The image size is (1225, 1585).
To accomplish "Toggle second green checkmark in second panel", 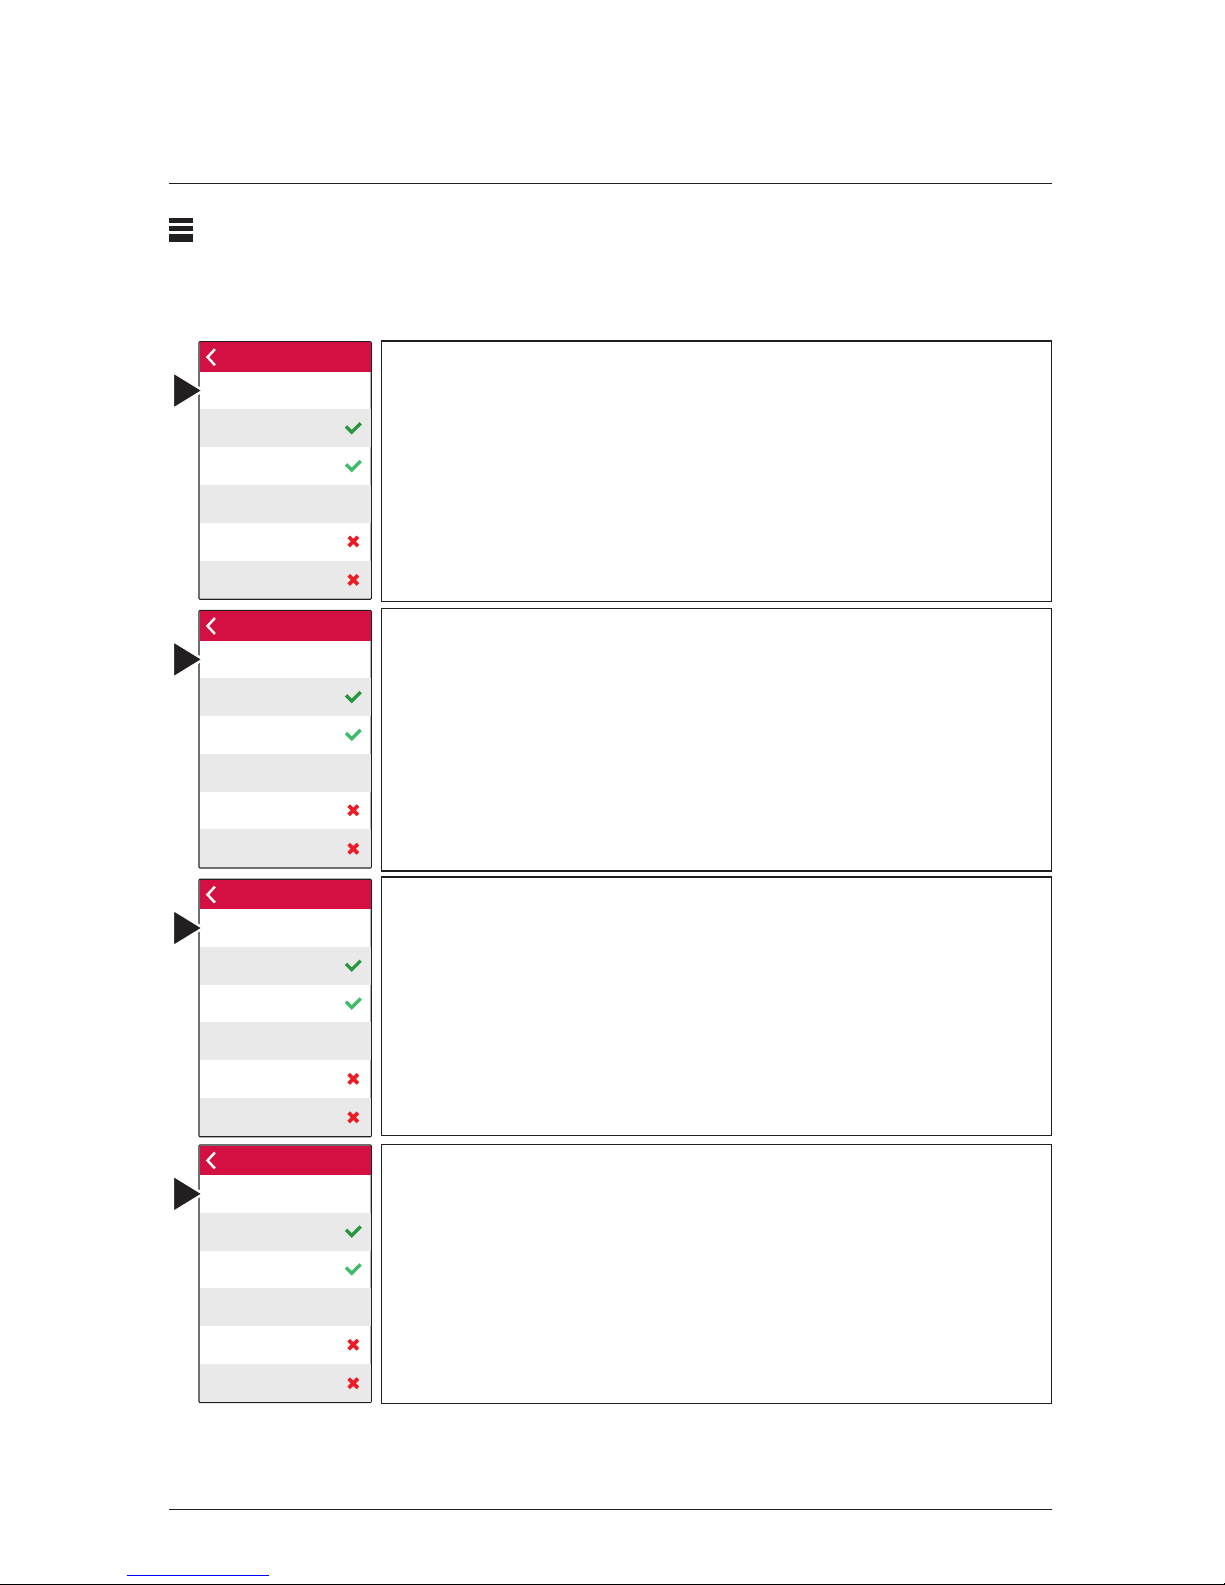I will click(353, 735).
